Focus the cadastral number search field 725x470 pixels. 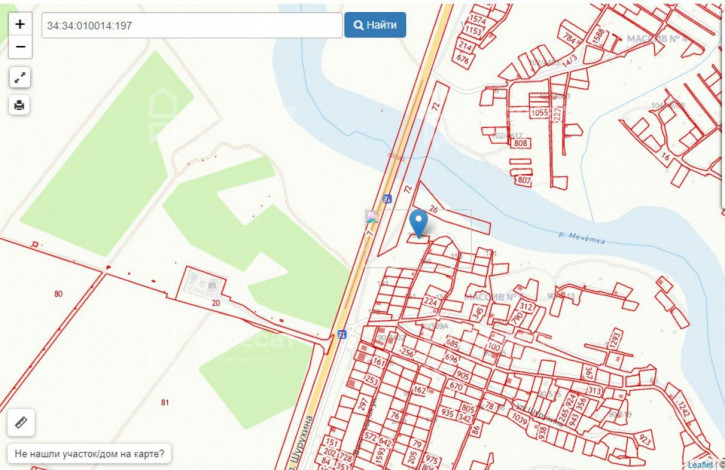192,25
